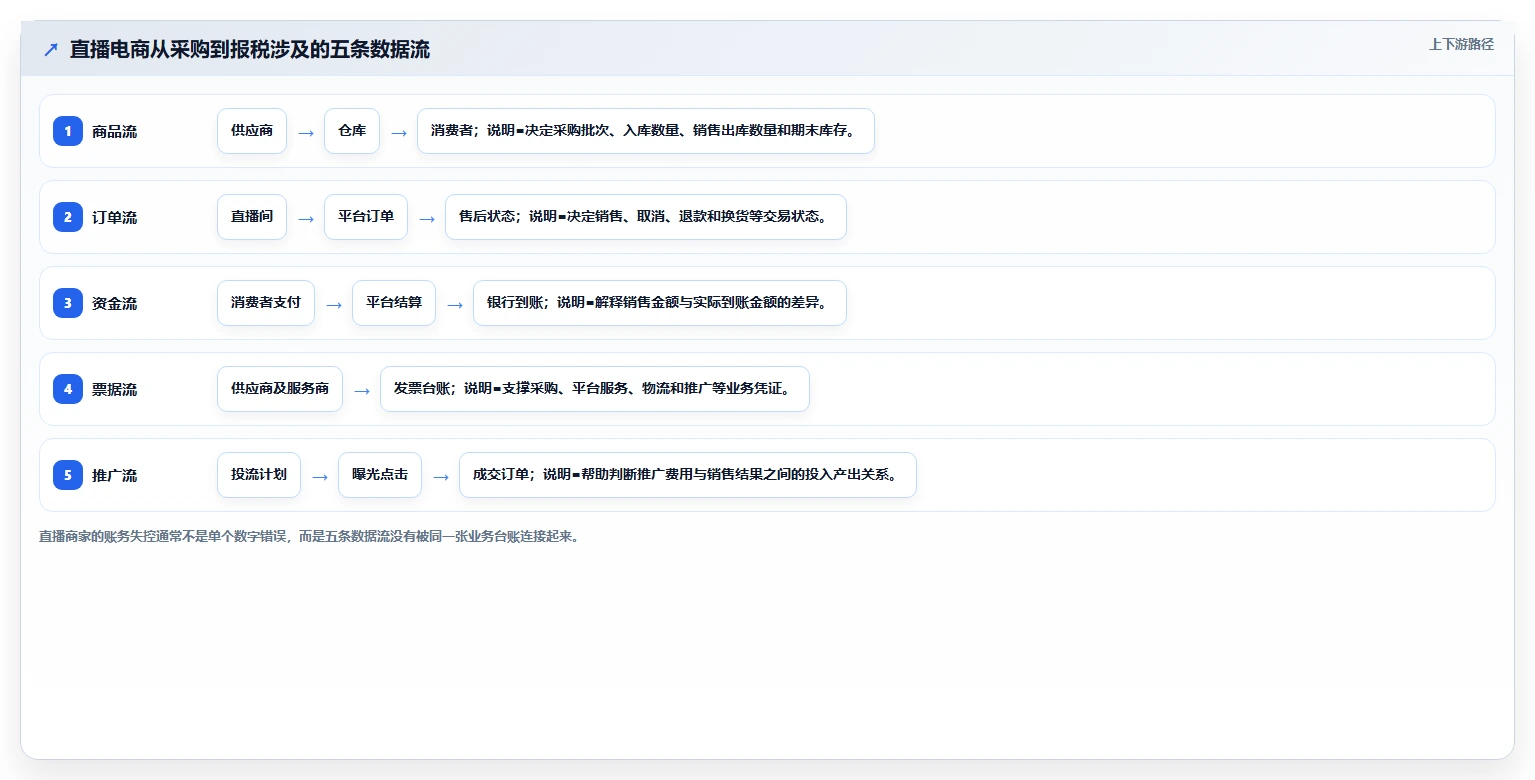
Task: Select the 曝光点击 node
Action: coord(380,475)
